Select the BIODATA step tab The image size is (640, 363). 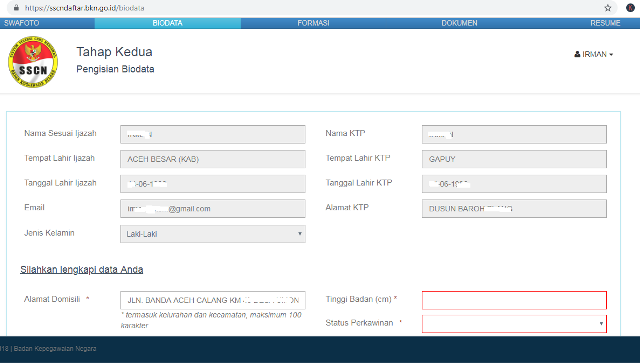pyautogui.click(x=168, y=23)
